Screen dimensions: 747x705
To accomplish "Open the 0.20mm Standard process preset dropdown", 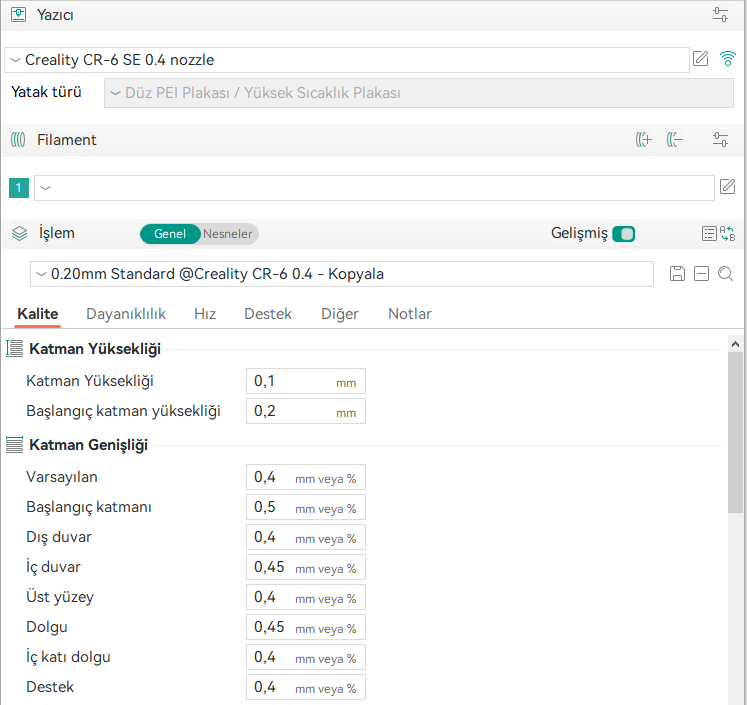I will pyautogui.click(x=342, y=274).
